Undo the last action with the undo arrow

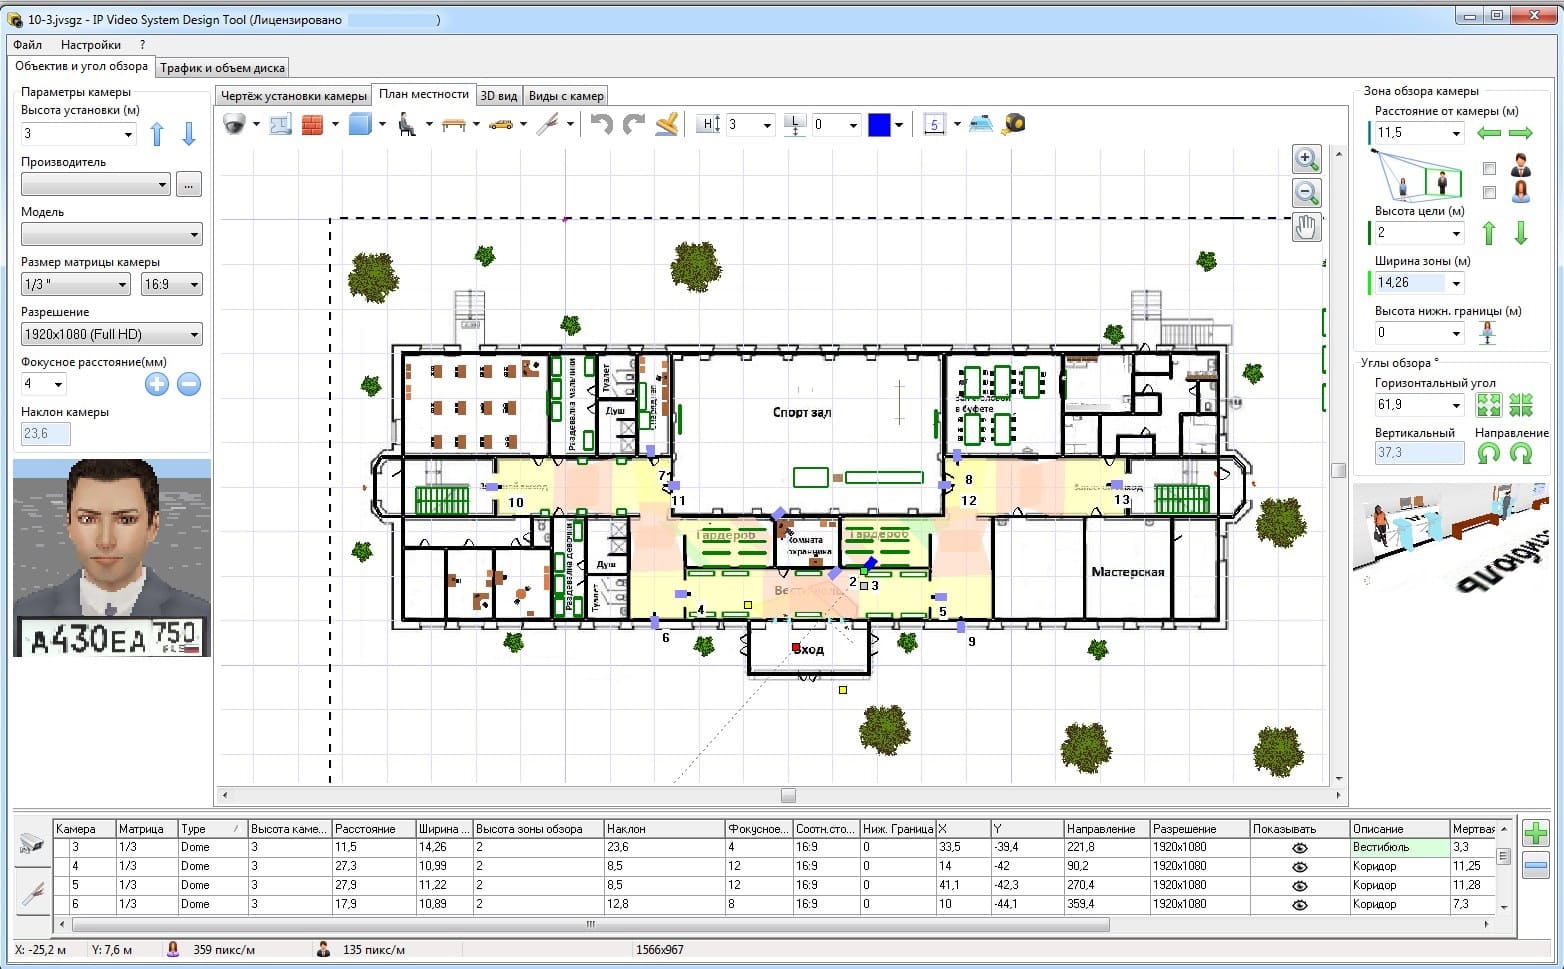pyautogui.click(x=601, y=124)
